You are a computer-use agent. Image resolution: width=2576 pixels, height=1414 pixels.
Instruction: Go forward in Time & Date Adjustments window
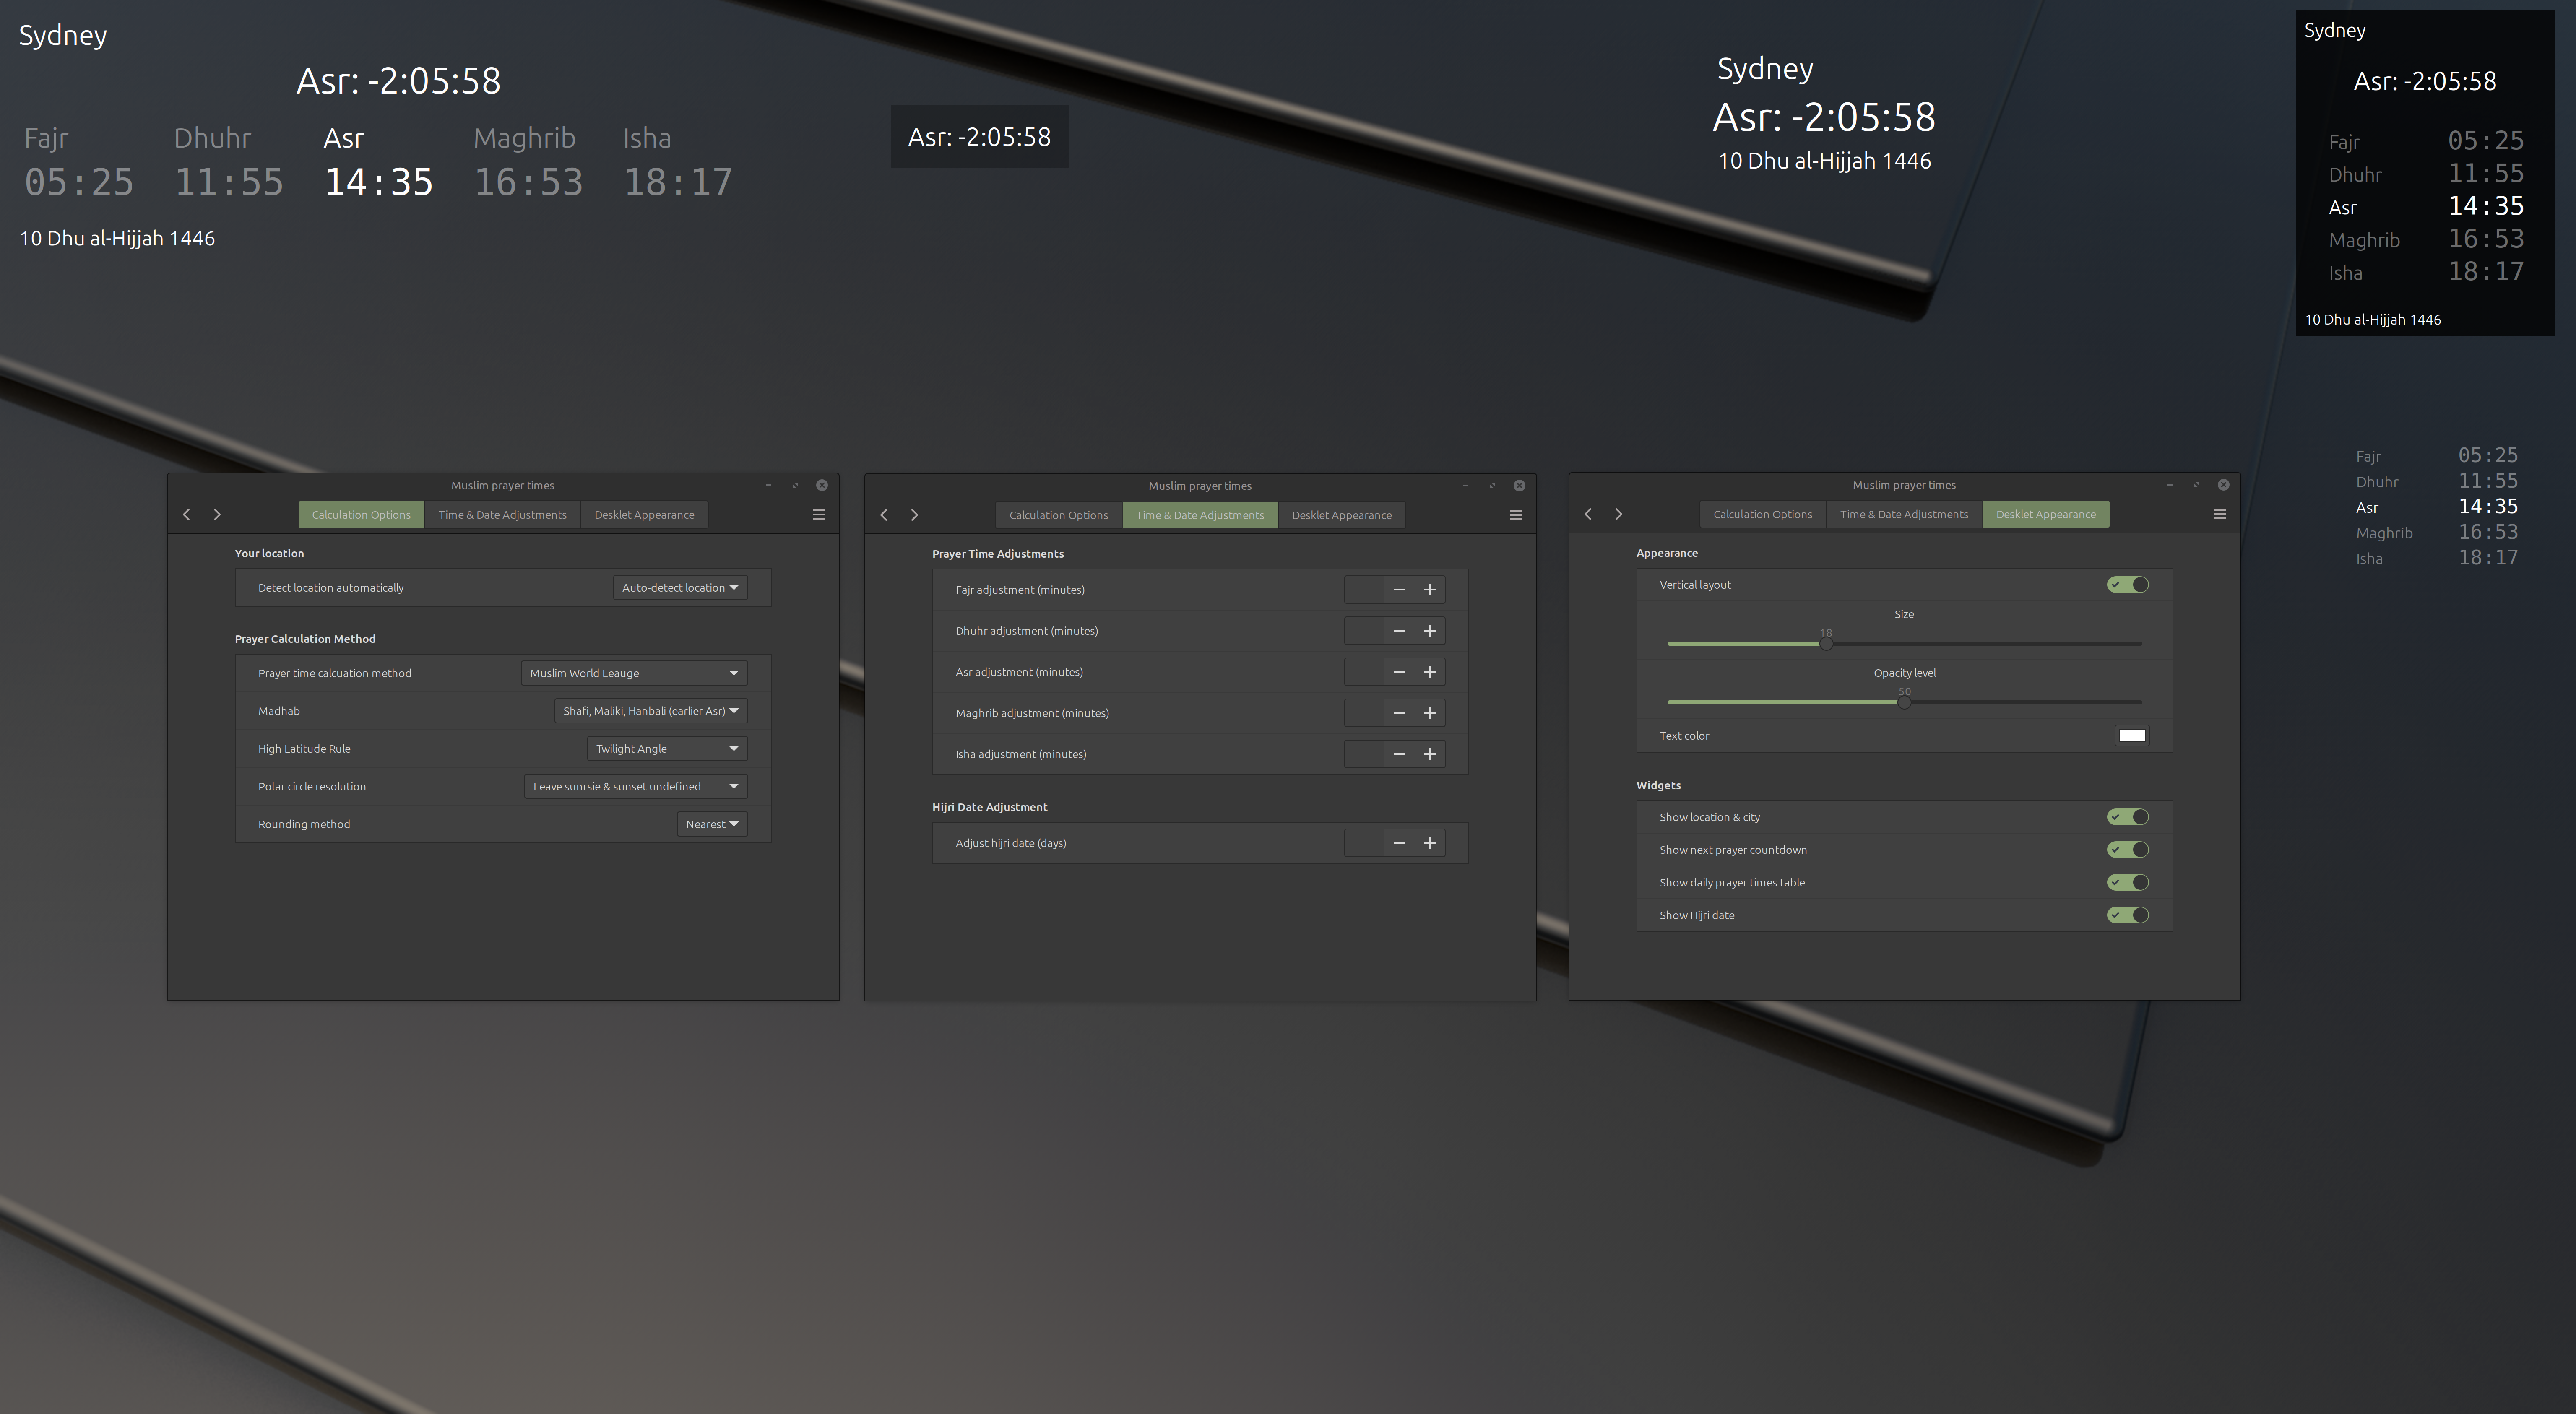914,515
